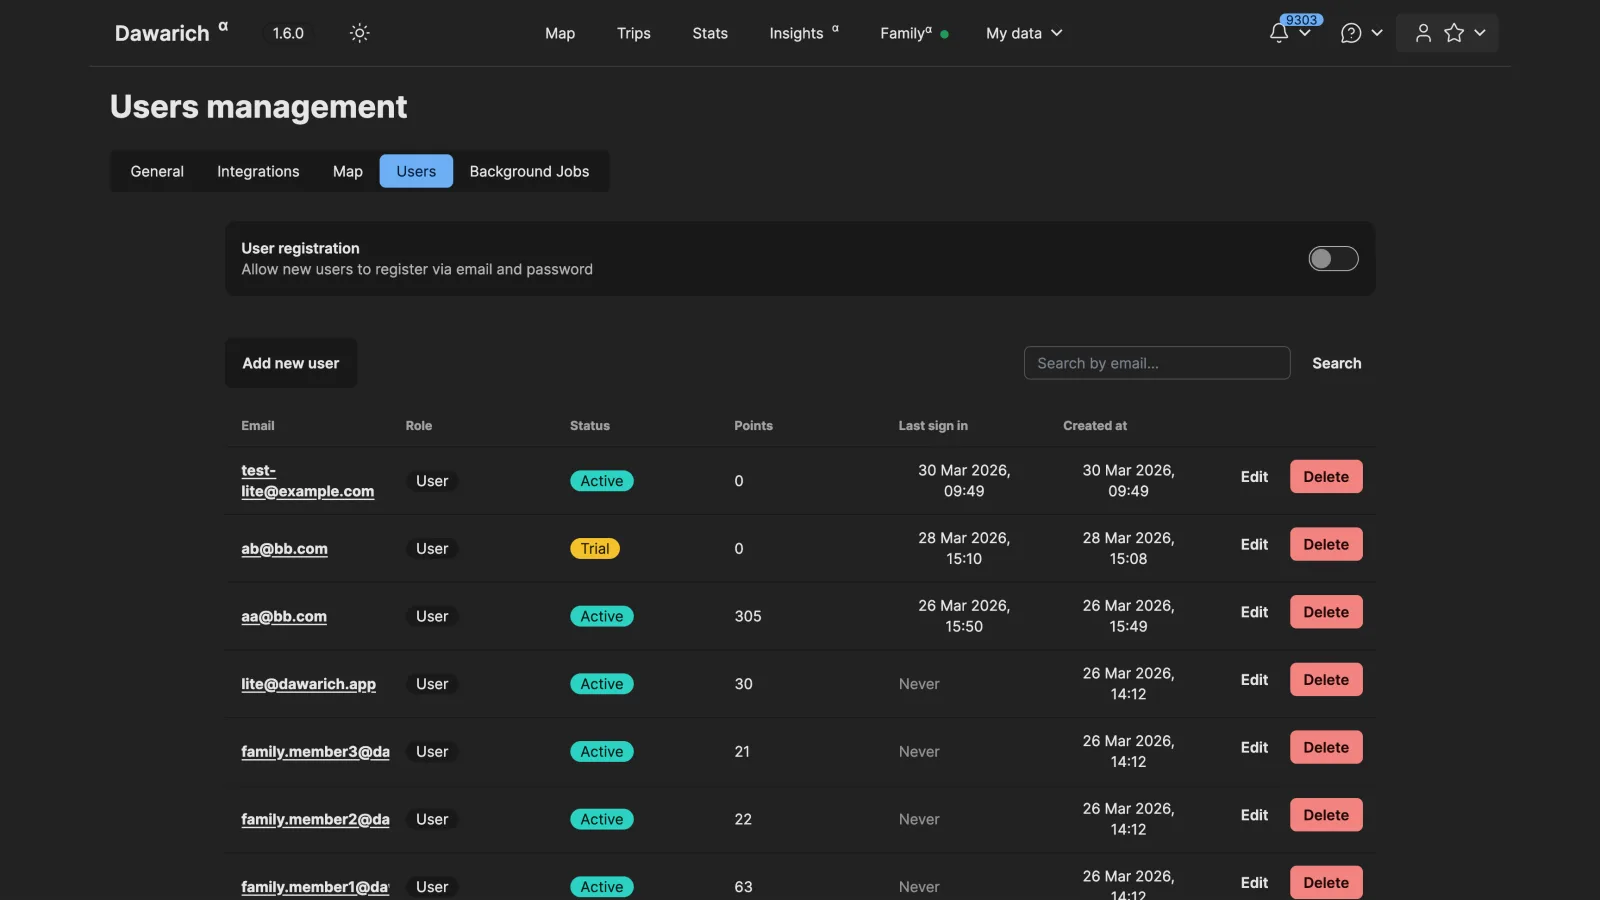
Task: Open Stats page
Action: point(710,33)
